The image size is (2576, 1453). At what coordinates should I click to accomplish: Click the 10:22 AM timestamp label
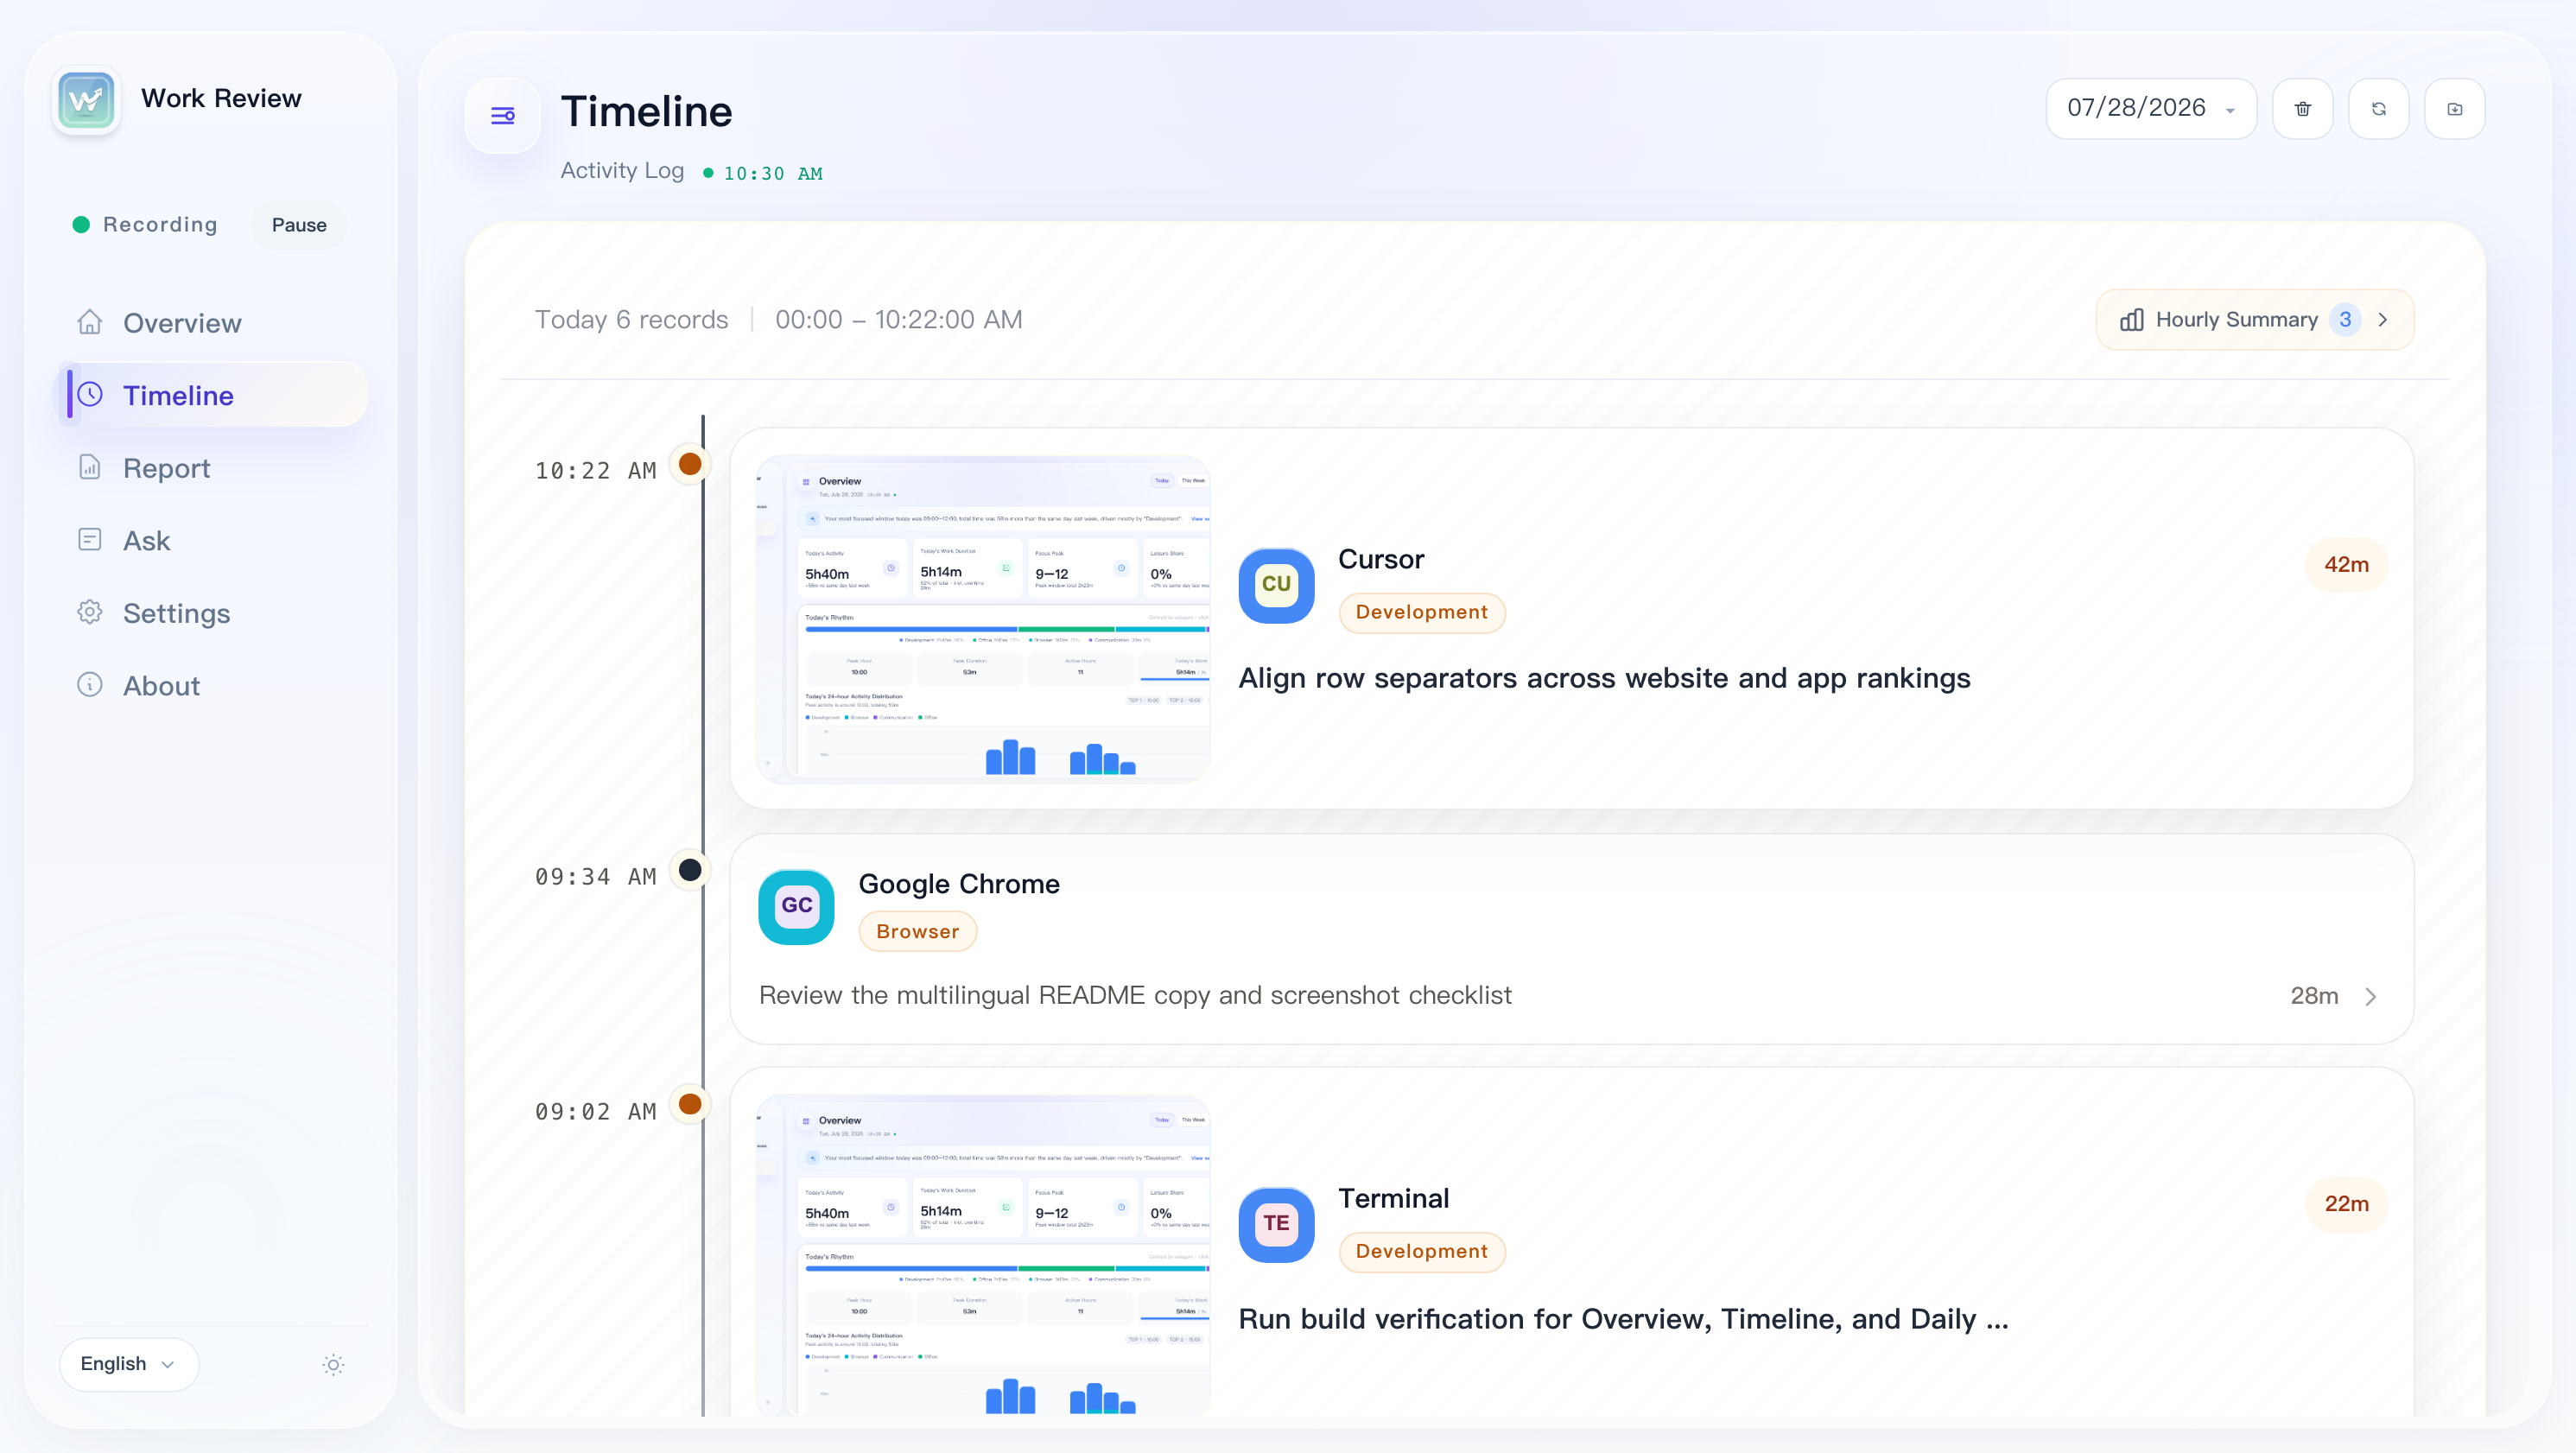[x=595, y=471]
